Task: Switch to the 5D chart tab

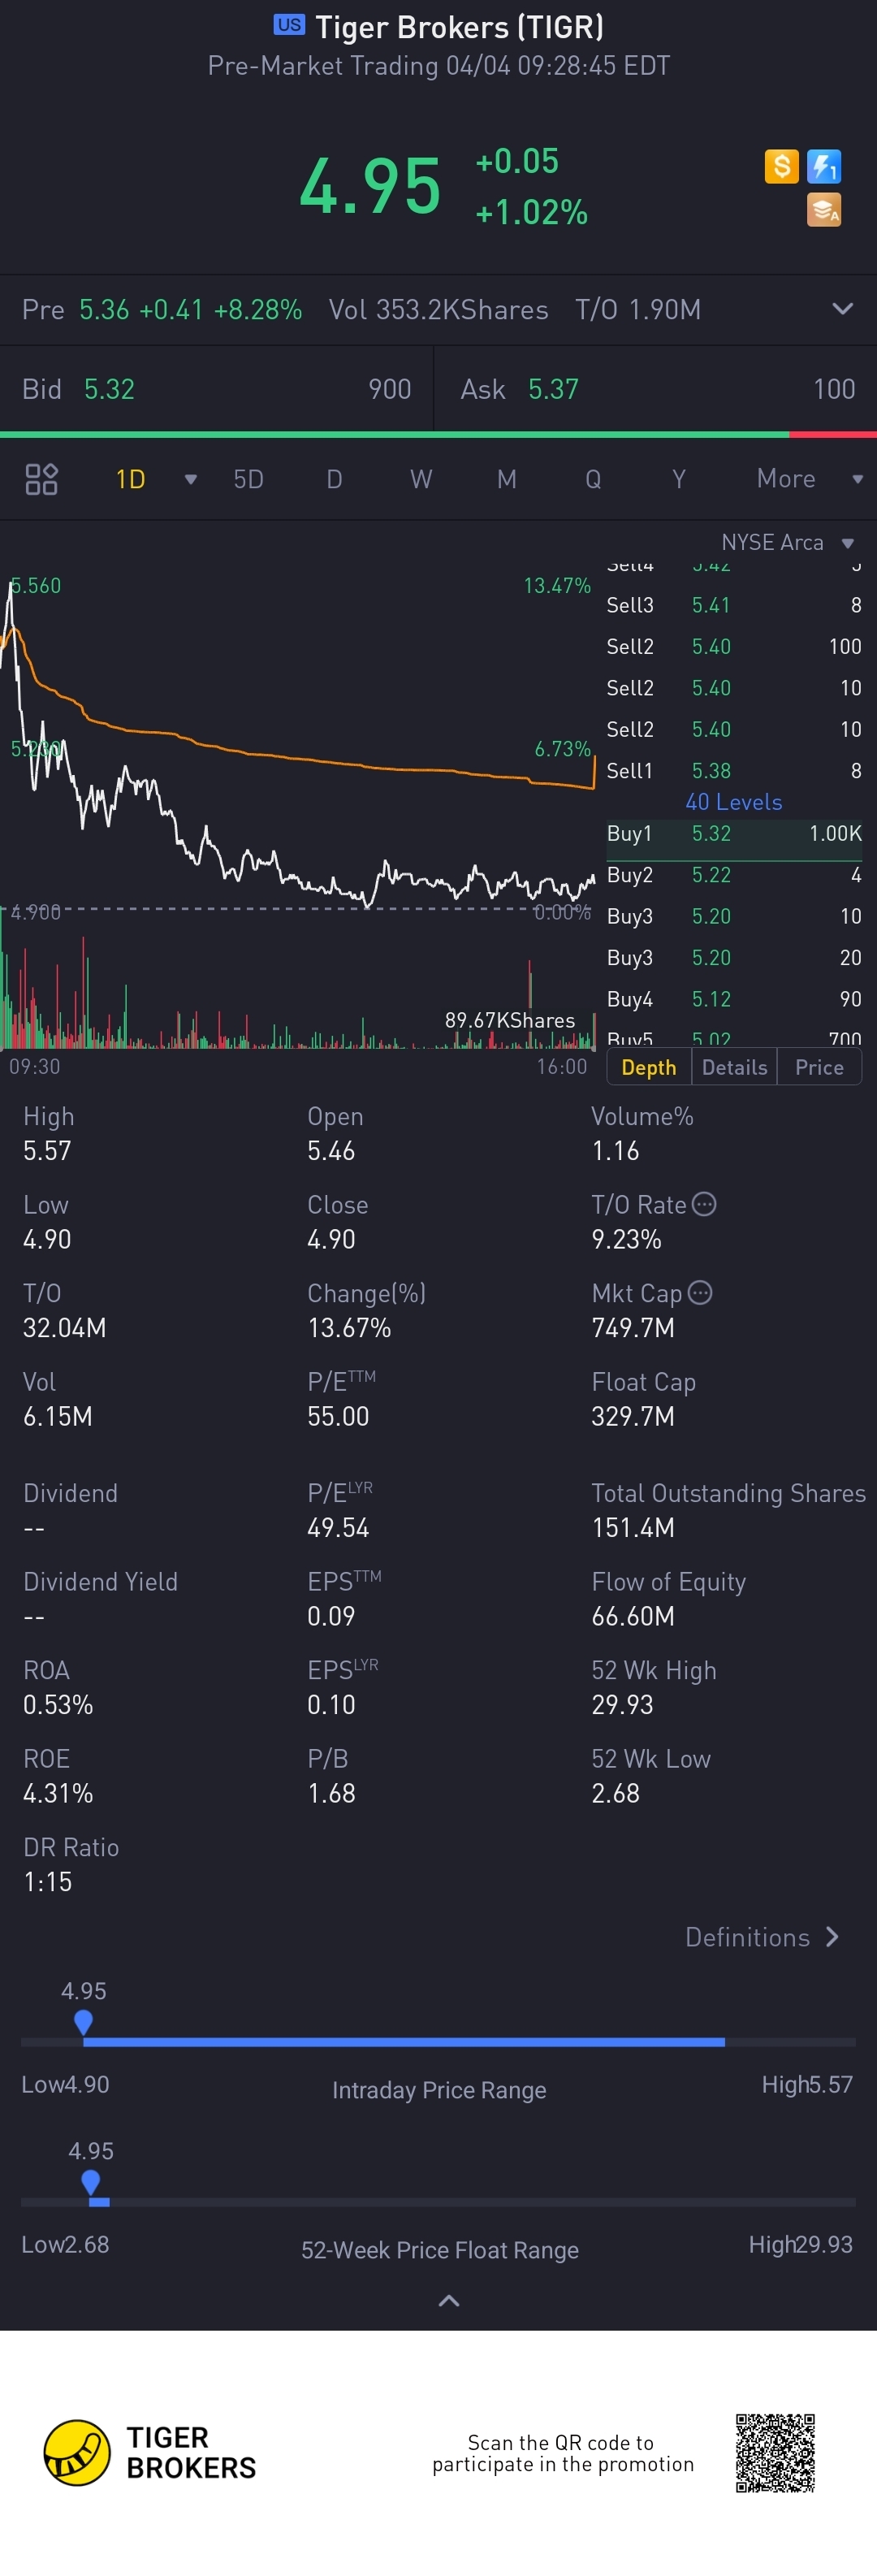Action: 248,479
